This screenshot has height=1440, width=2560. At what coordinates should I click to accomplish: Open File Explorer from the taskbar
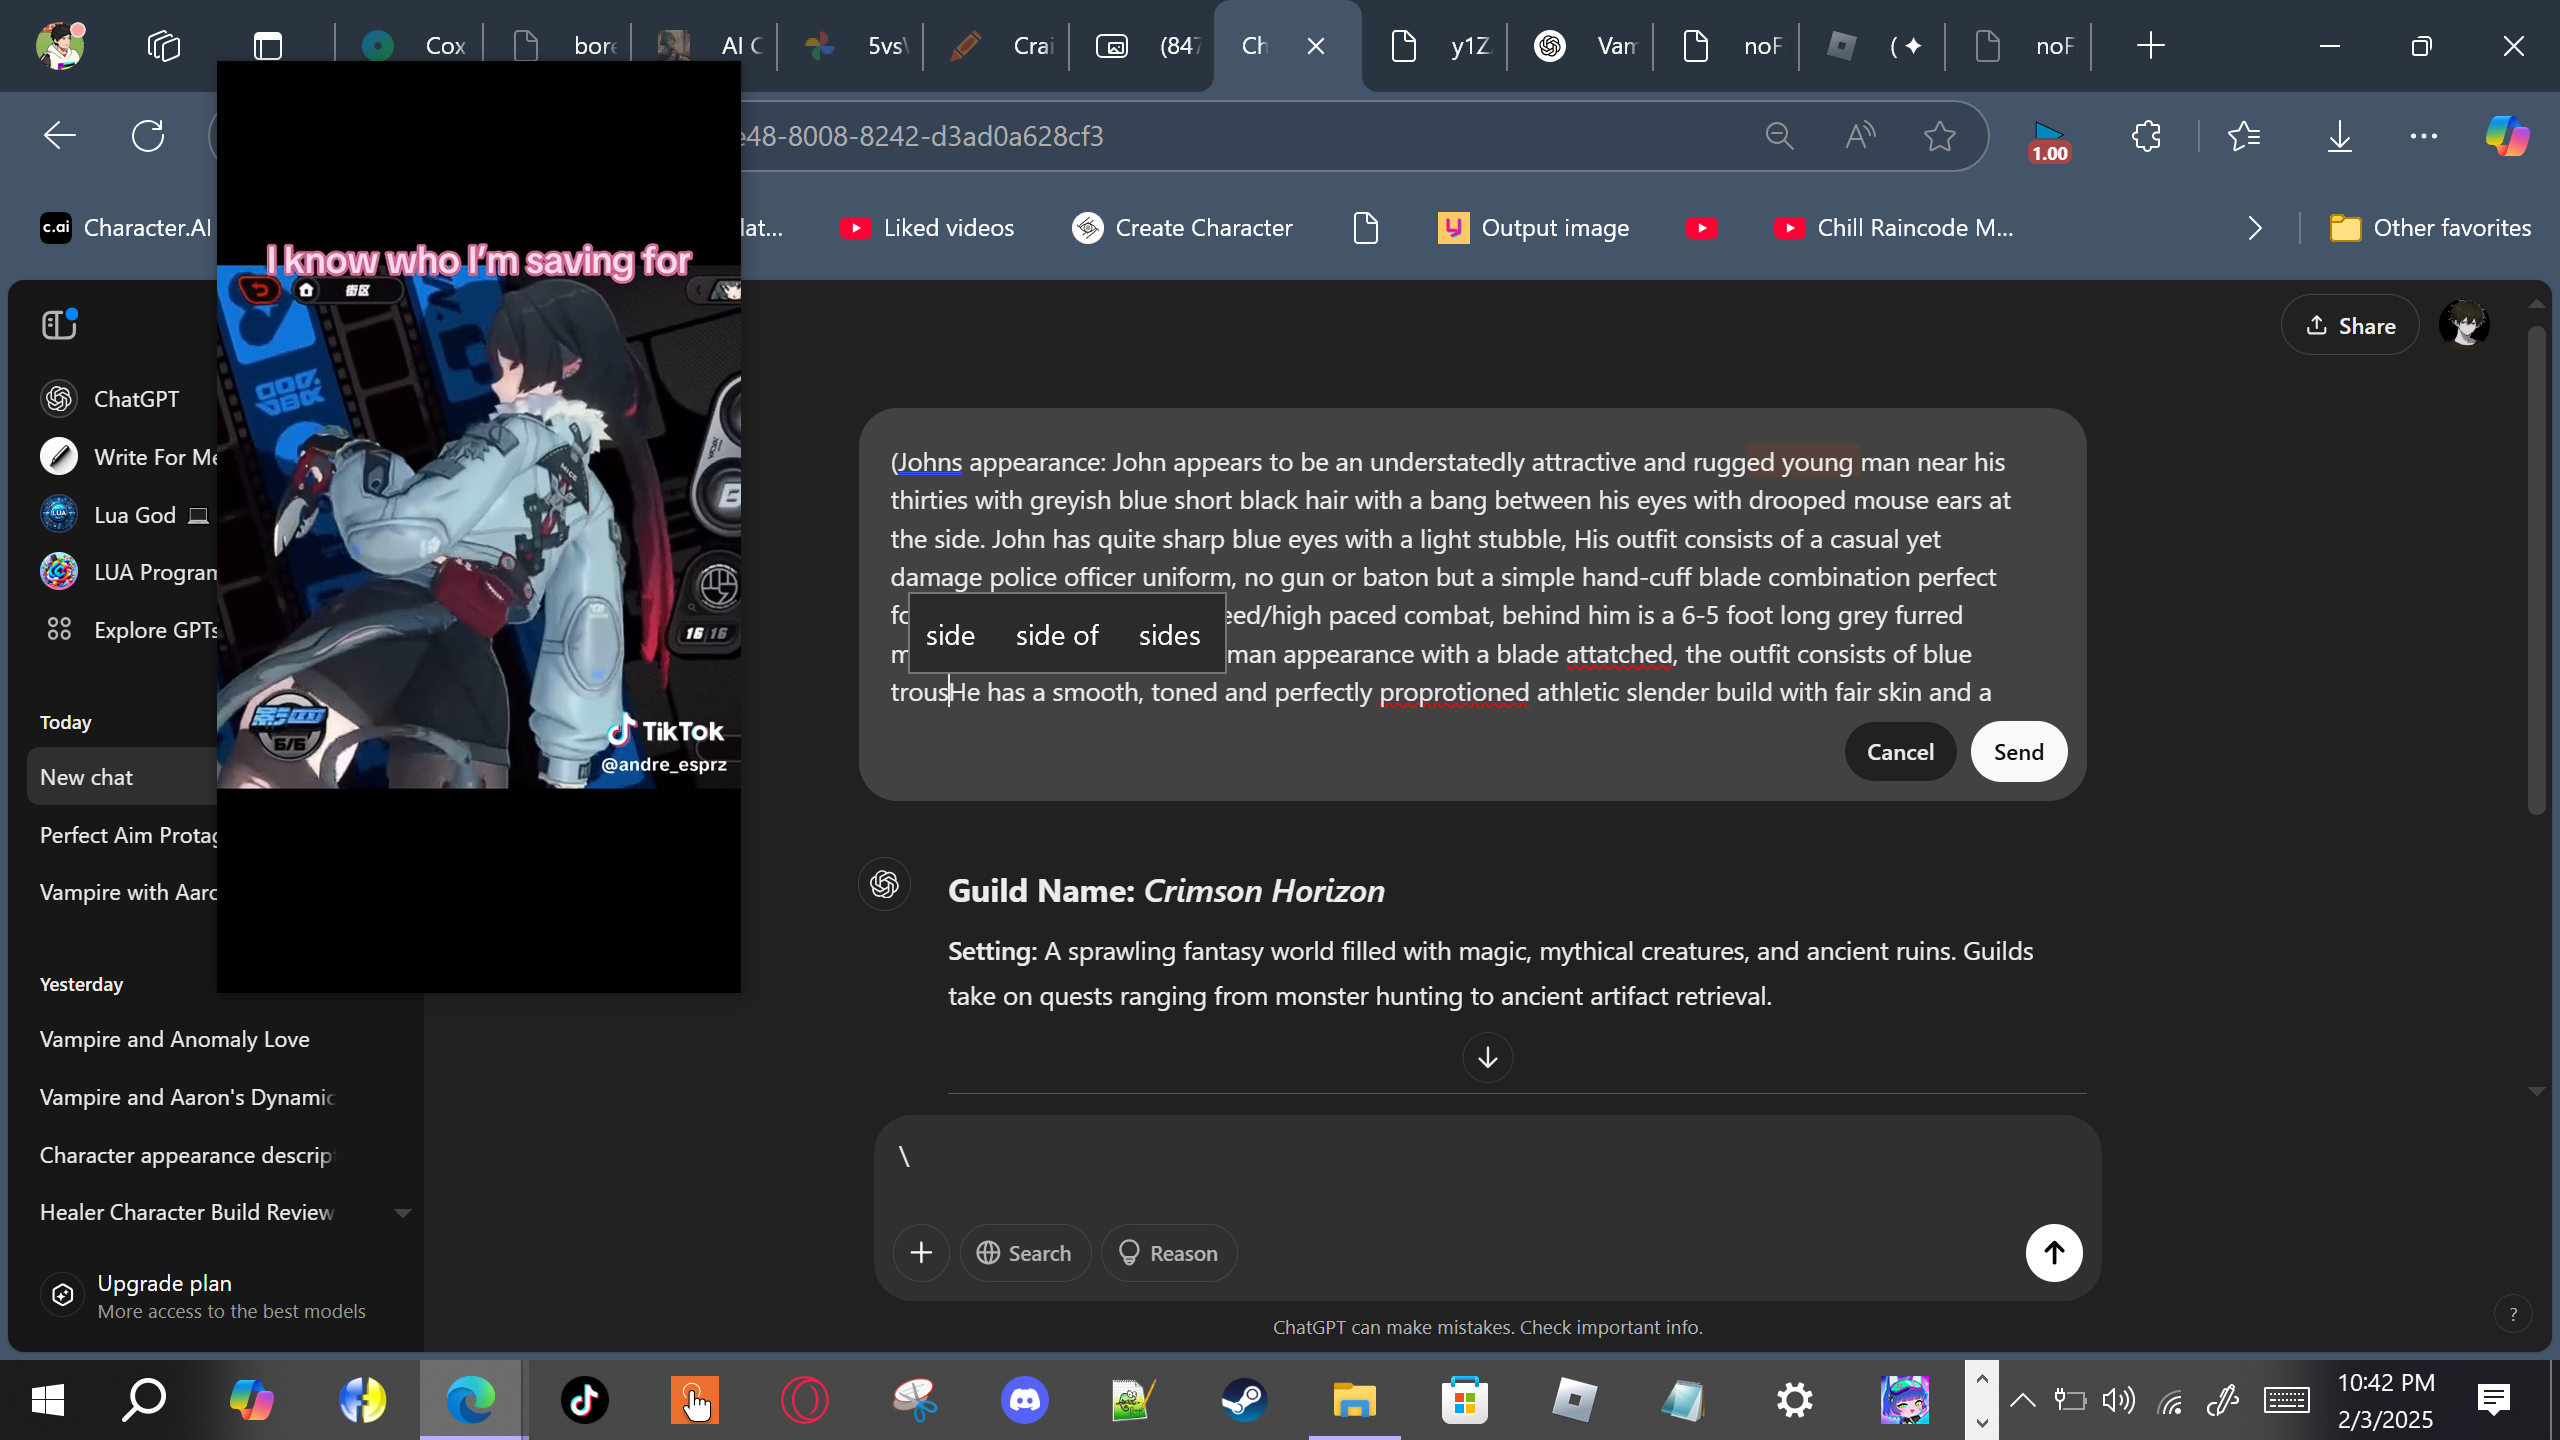[x=1354, y=1400]
